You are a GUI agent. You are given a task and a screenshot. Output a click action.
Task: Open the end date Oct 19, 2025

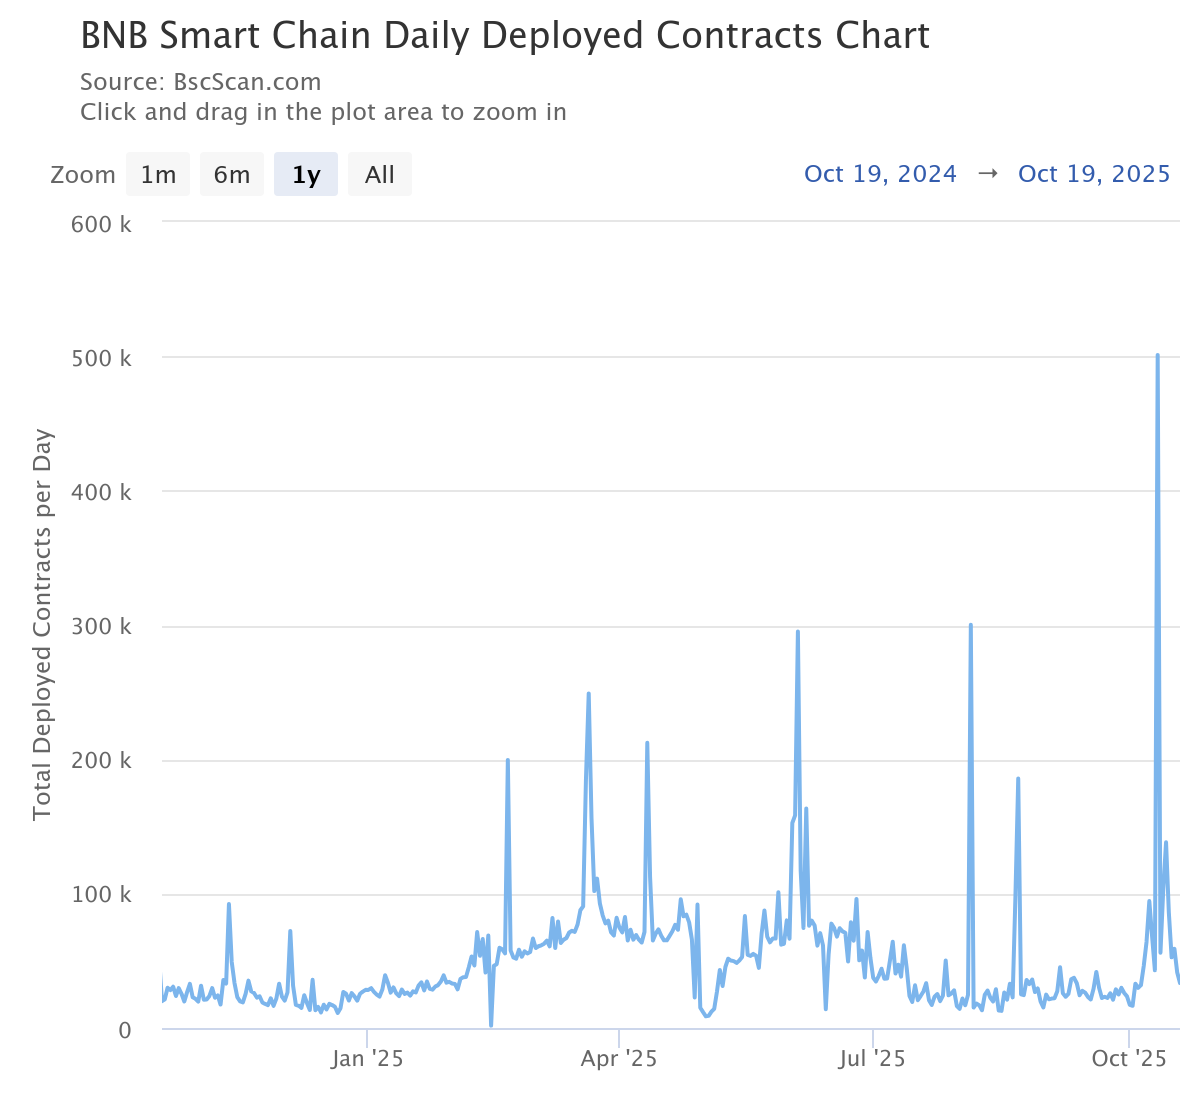click(x=1094, y=173)
